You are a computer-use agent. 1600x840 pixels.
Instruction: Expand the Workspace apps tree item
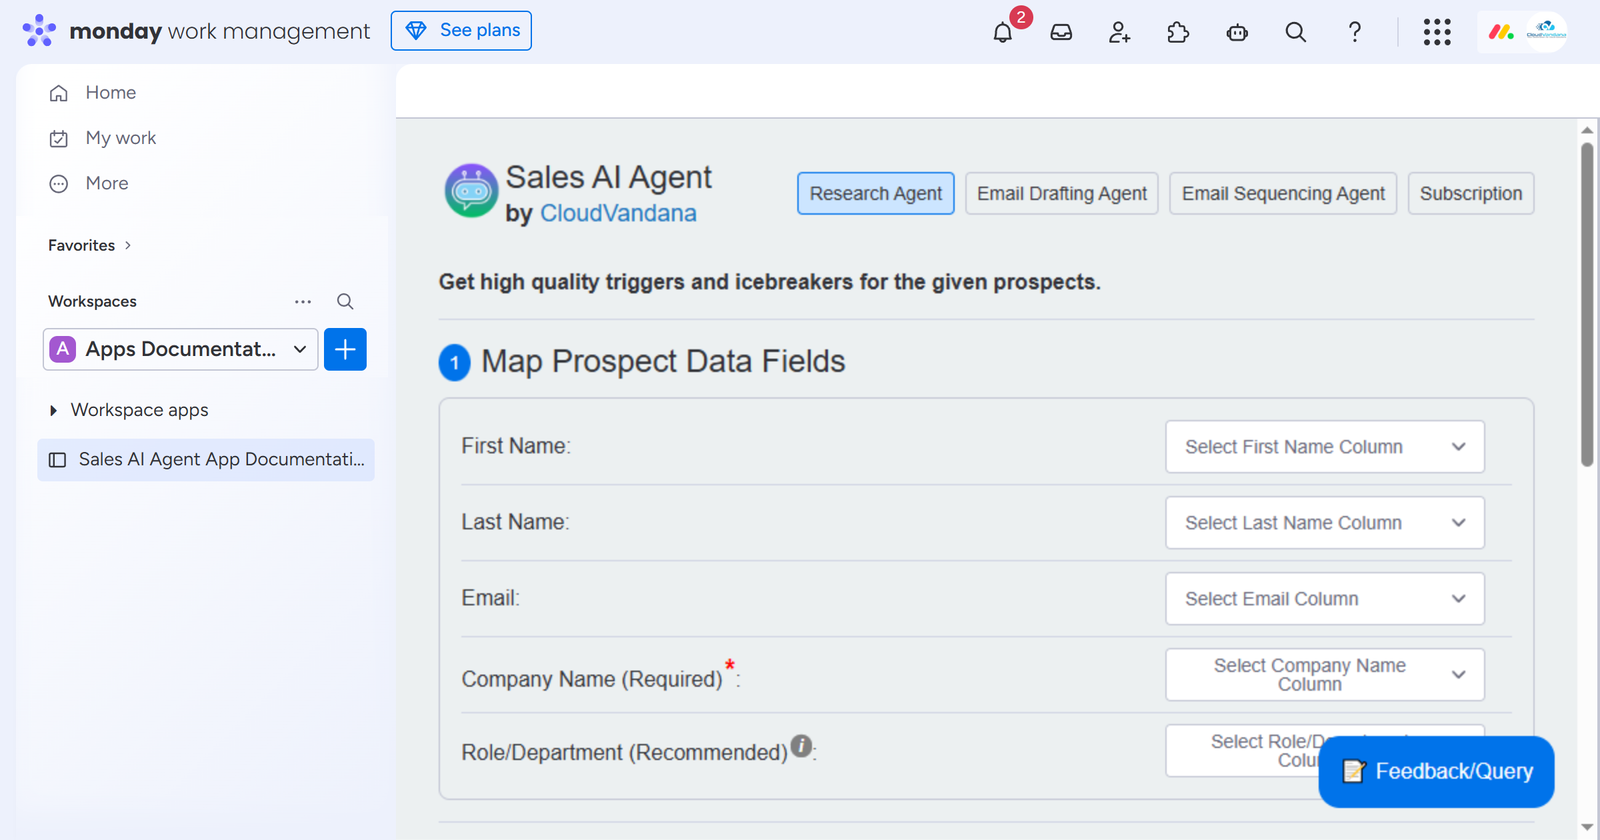click(x=53, y=410)
